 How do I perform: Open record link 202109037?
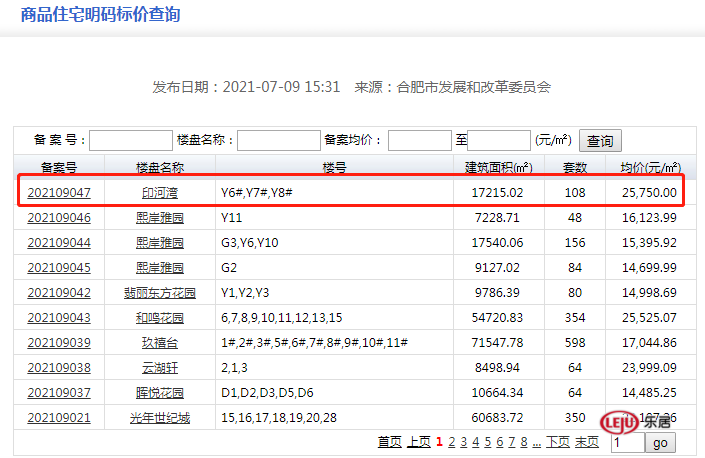coord(59,393)
